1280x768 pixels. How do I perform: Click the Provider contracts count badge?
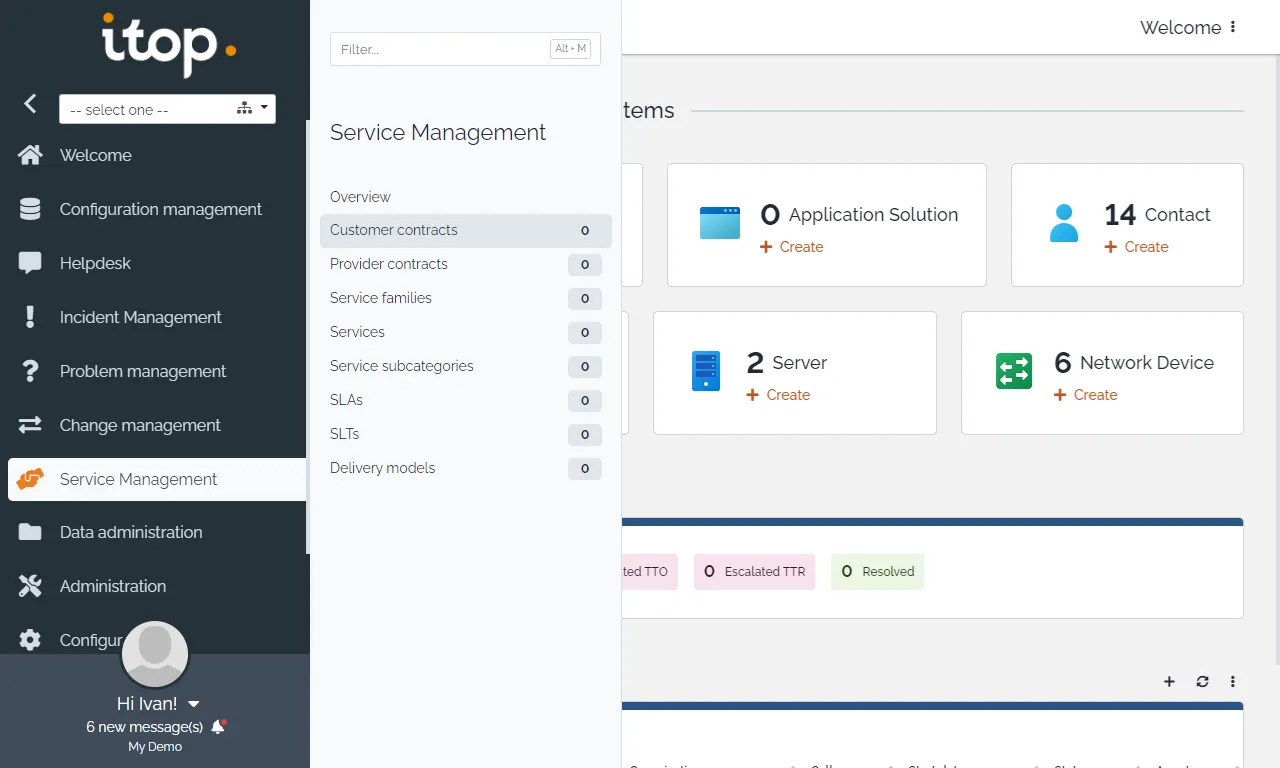pyautogui.click(x=585, y=264)
